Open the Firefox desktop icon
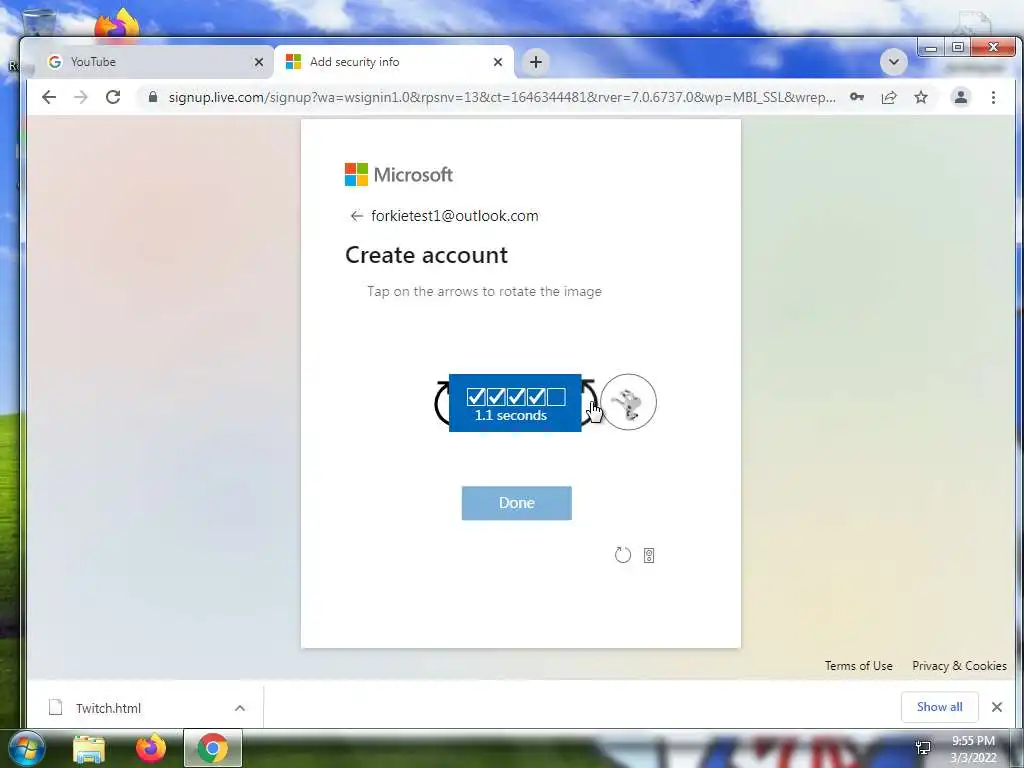This screenshot has height=768, width=1024. coord(118,25)
